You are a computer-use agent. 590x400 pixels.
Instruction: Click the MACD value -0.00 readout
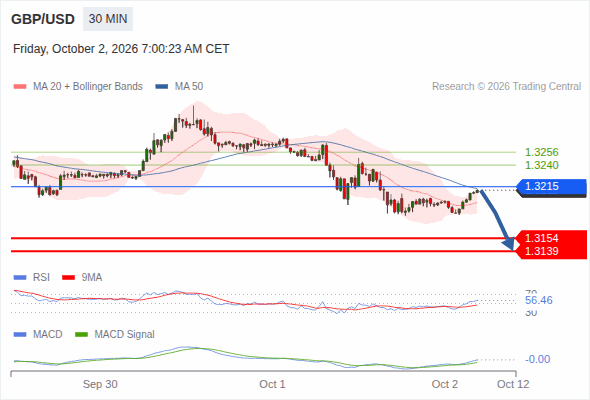coord(537,359)
